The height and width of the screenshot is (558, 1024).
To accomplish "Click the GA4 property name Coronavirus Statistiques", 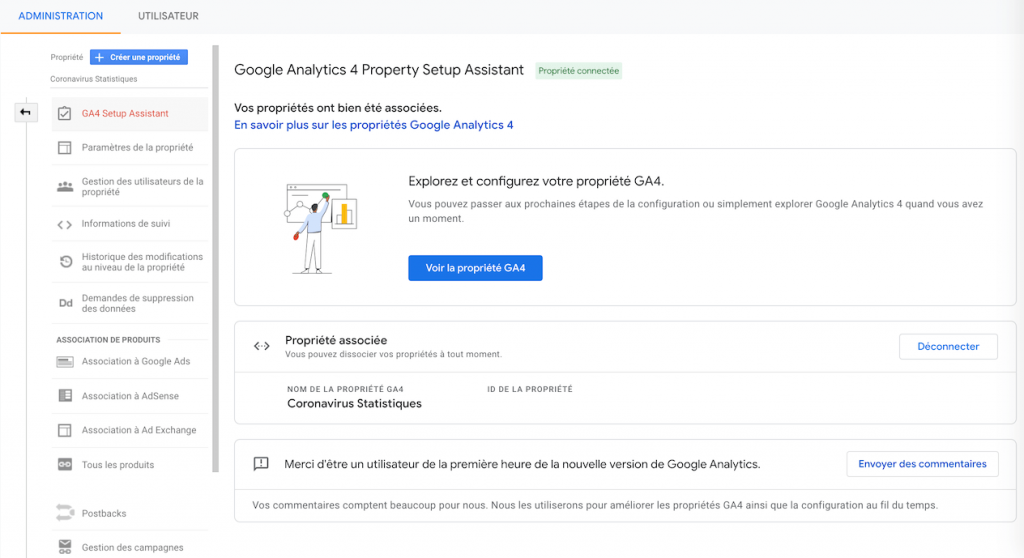I will tap(355, 404).
